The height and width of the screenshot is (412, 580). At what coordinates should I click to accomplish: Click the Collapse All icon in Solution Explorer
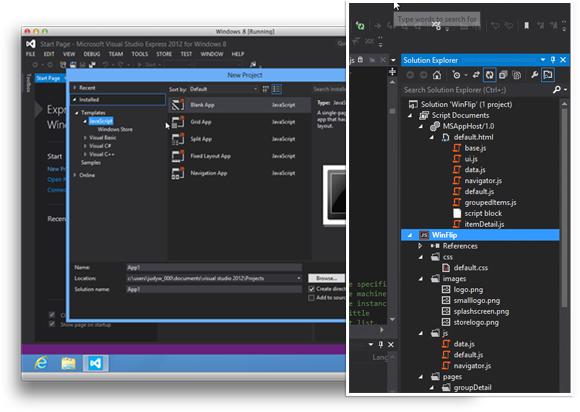(503, 75)
